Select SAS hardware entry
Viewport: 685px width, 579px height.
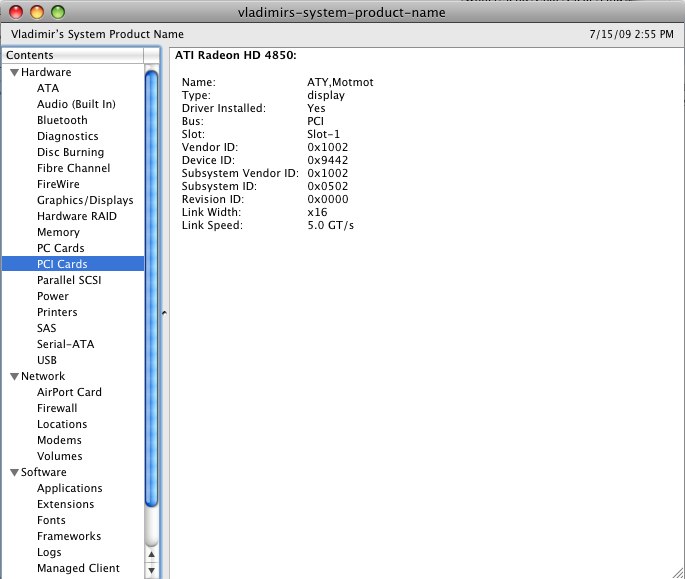[x=47, y=328]
